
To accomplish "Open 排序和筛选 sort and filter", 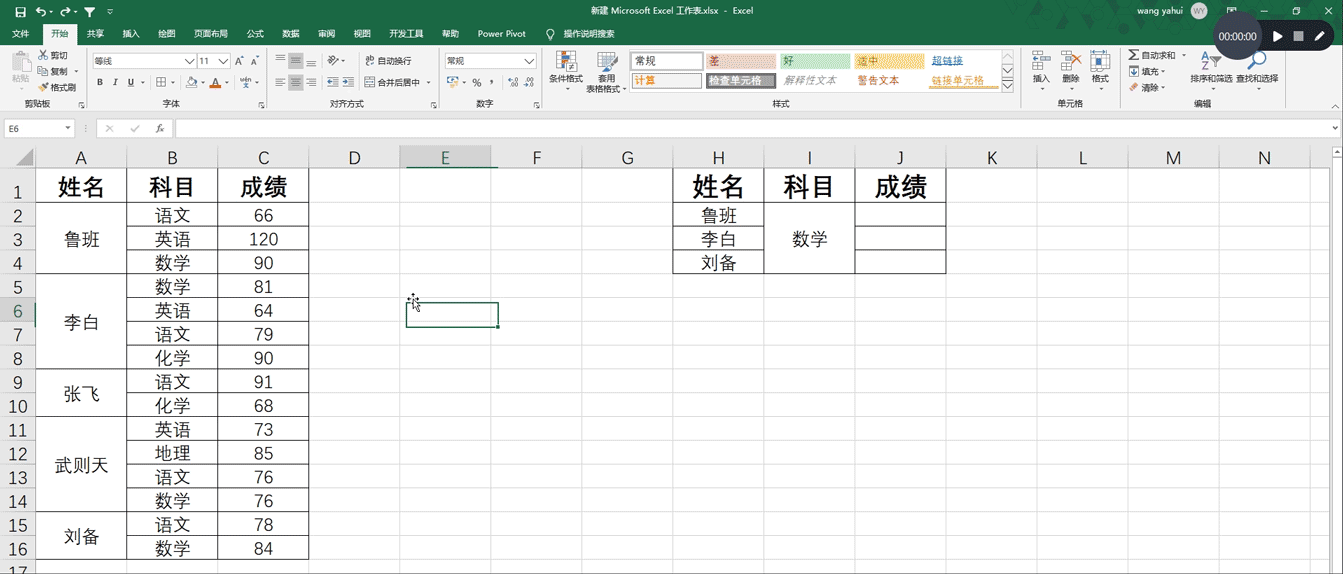I will 1211,70.
